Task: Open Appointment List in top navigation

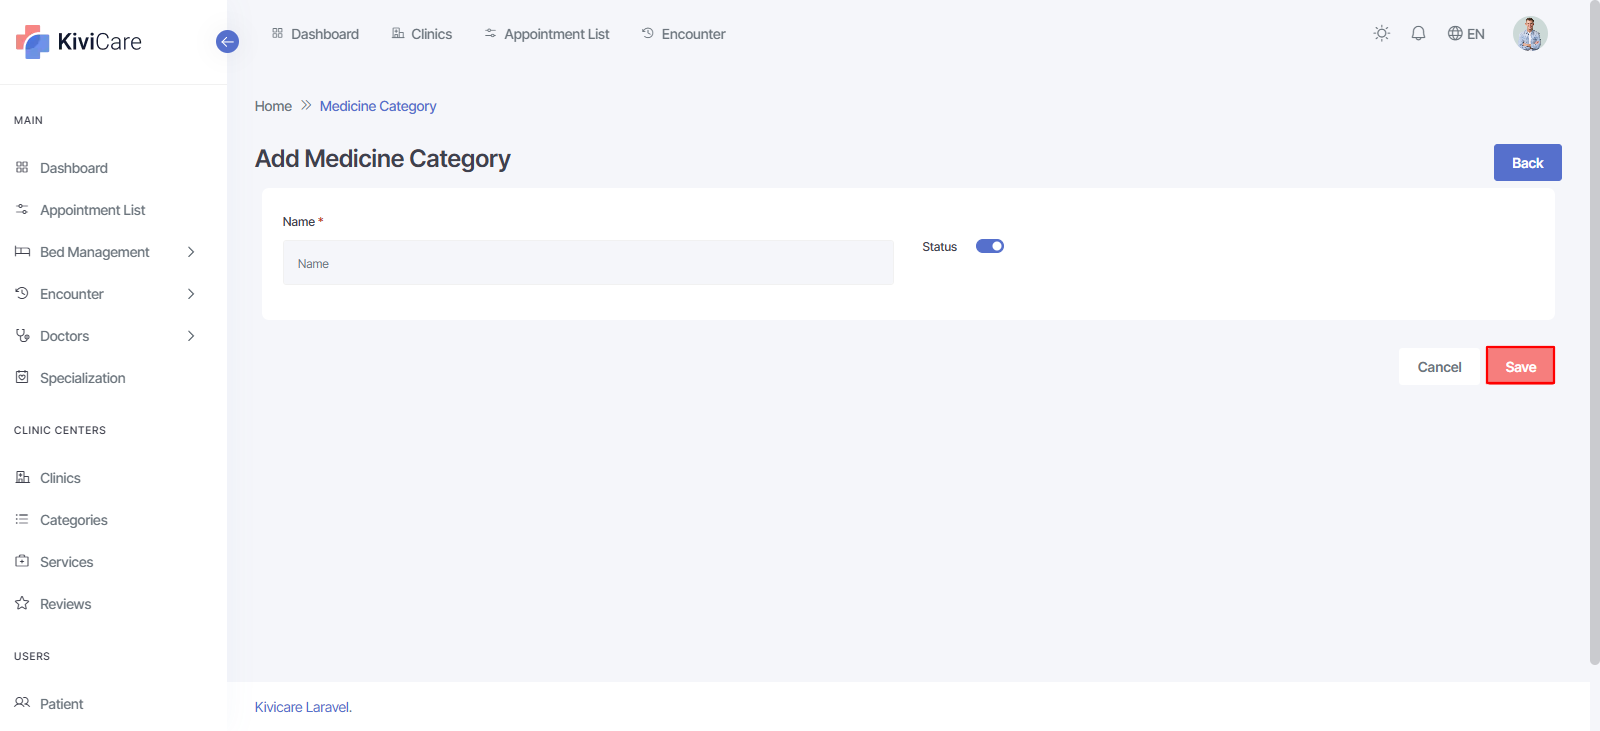Action: pyautogui.click(x=547, y=34)
